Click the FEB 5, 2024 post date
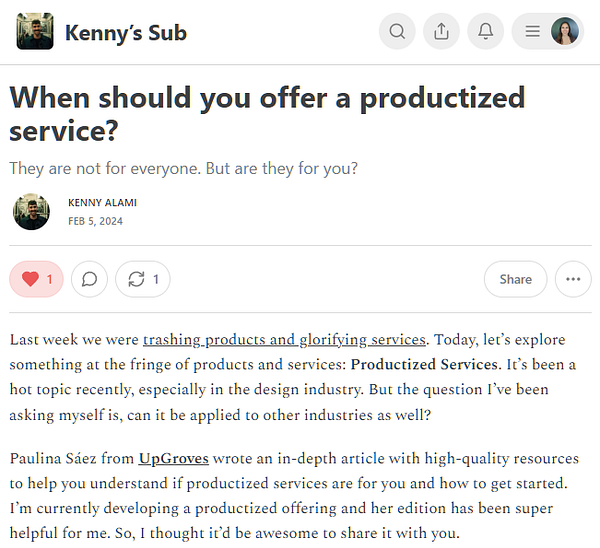Image resolution: width=600 pixels, height=548 pixels. pyautogui.click(x=95, y=221)
